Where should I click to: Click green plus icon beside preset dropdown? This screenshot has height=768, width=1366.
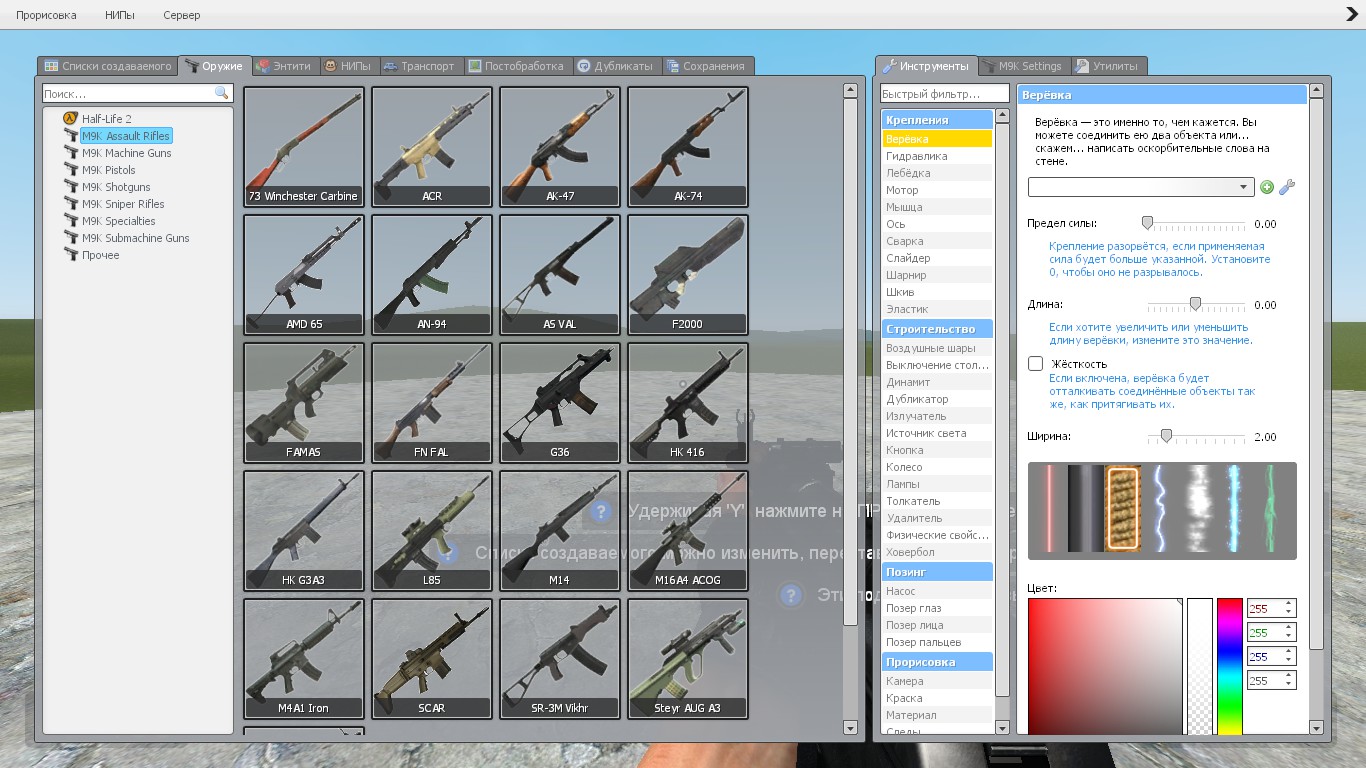[x=1267, y=187]
